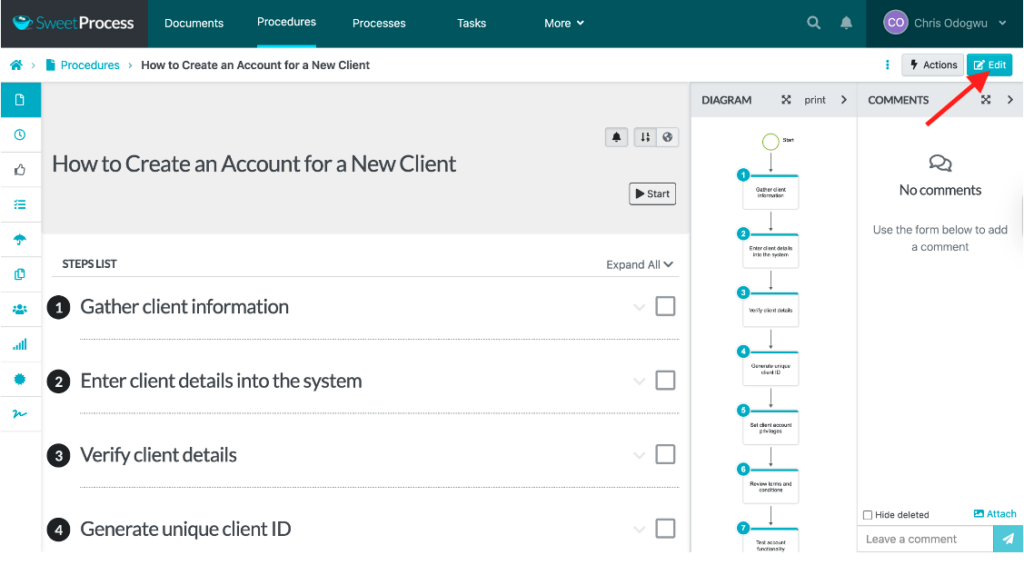Click the Start procedure button
Viewport: 1024px width, 565px height.
pyautogui.click(x=652, y=193)
